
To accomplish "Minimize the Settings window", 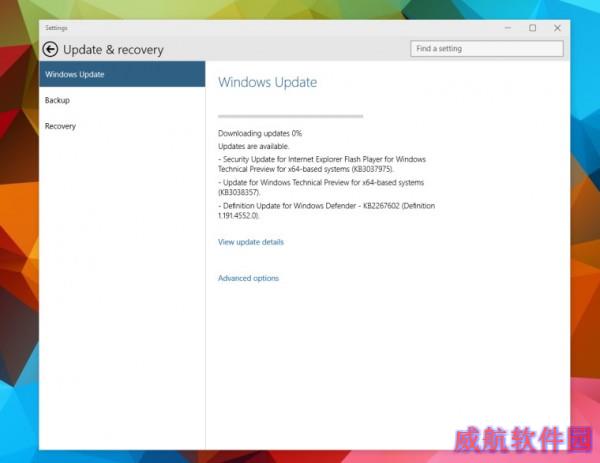I will coord(508,28).
